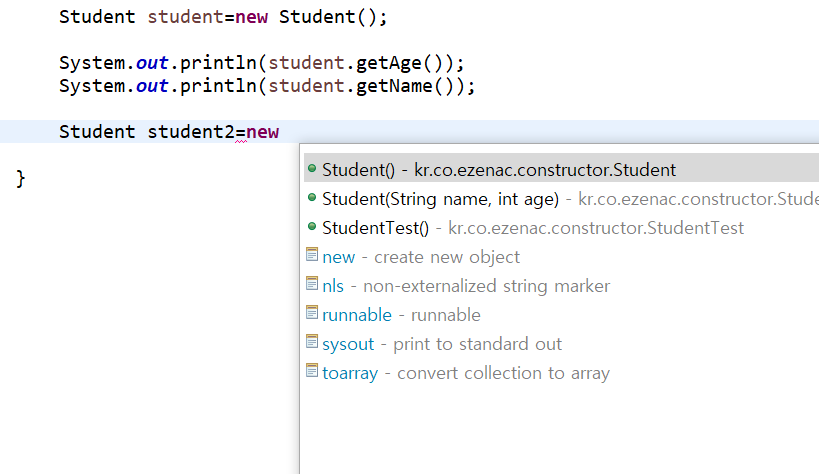
Task: Click 'convert collection to array' description
Action: (504, 373)
